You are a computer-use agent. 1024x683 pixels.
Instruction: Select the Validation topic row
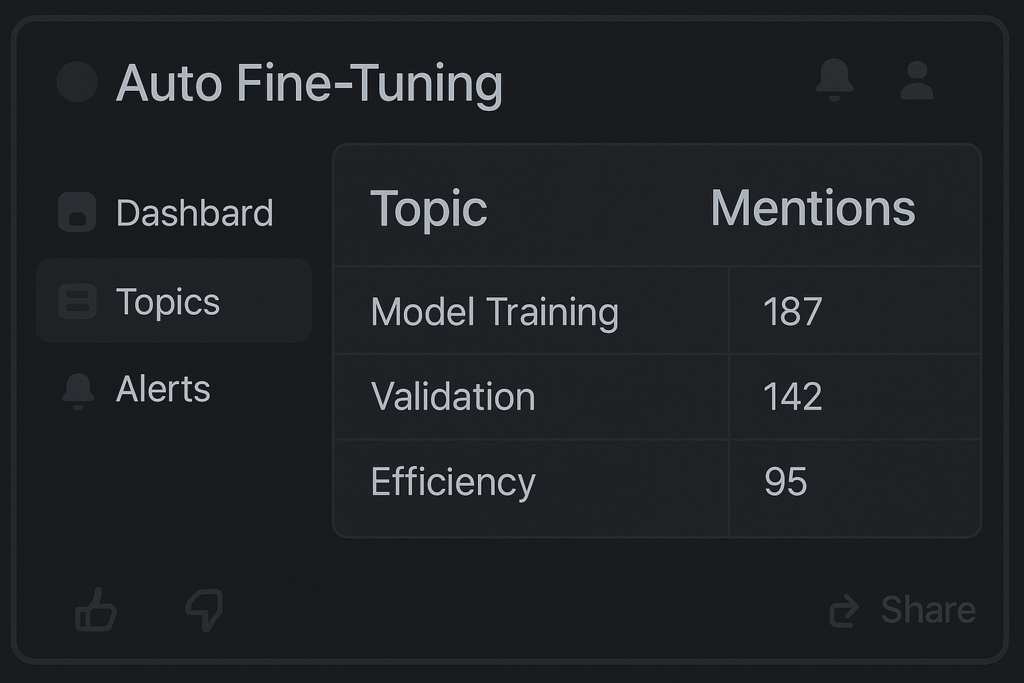point(453,397)
